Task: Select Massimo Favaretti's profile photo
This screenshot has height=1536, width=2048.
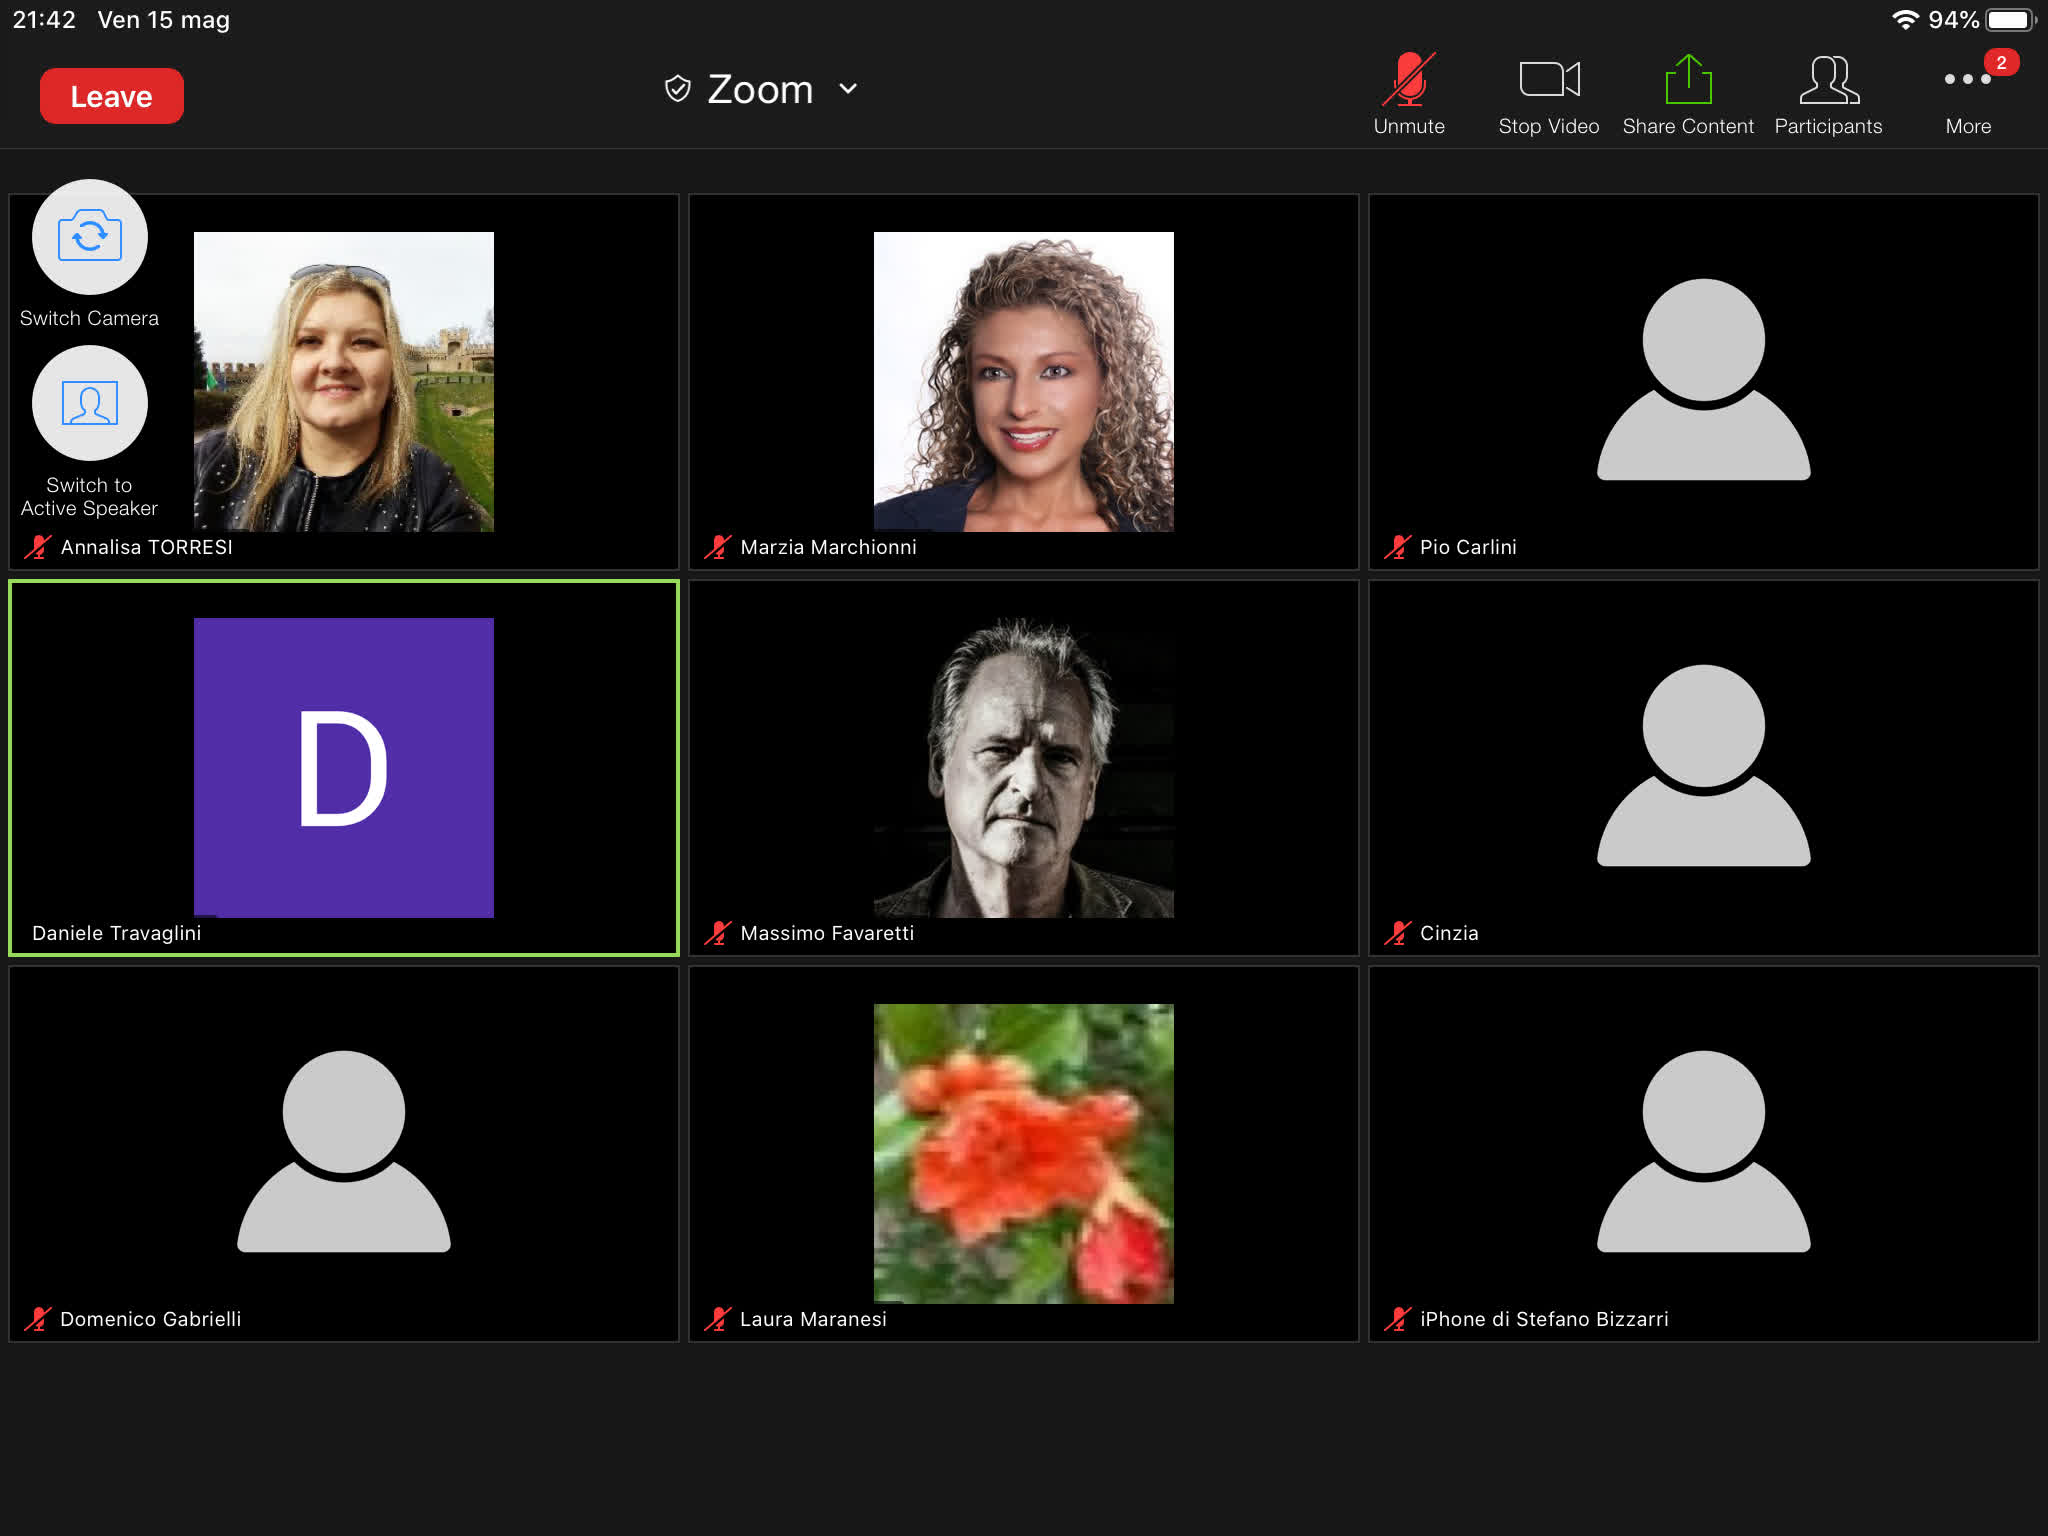Action: [1023, 767]
